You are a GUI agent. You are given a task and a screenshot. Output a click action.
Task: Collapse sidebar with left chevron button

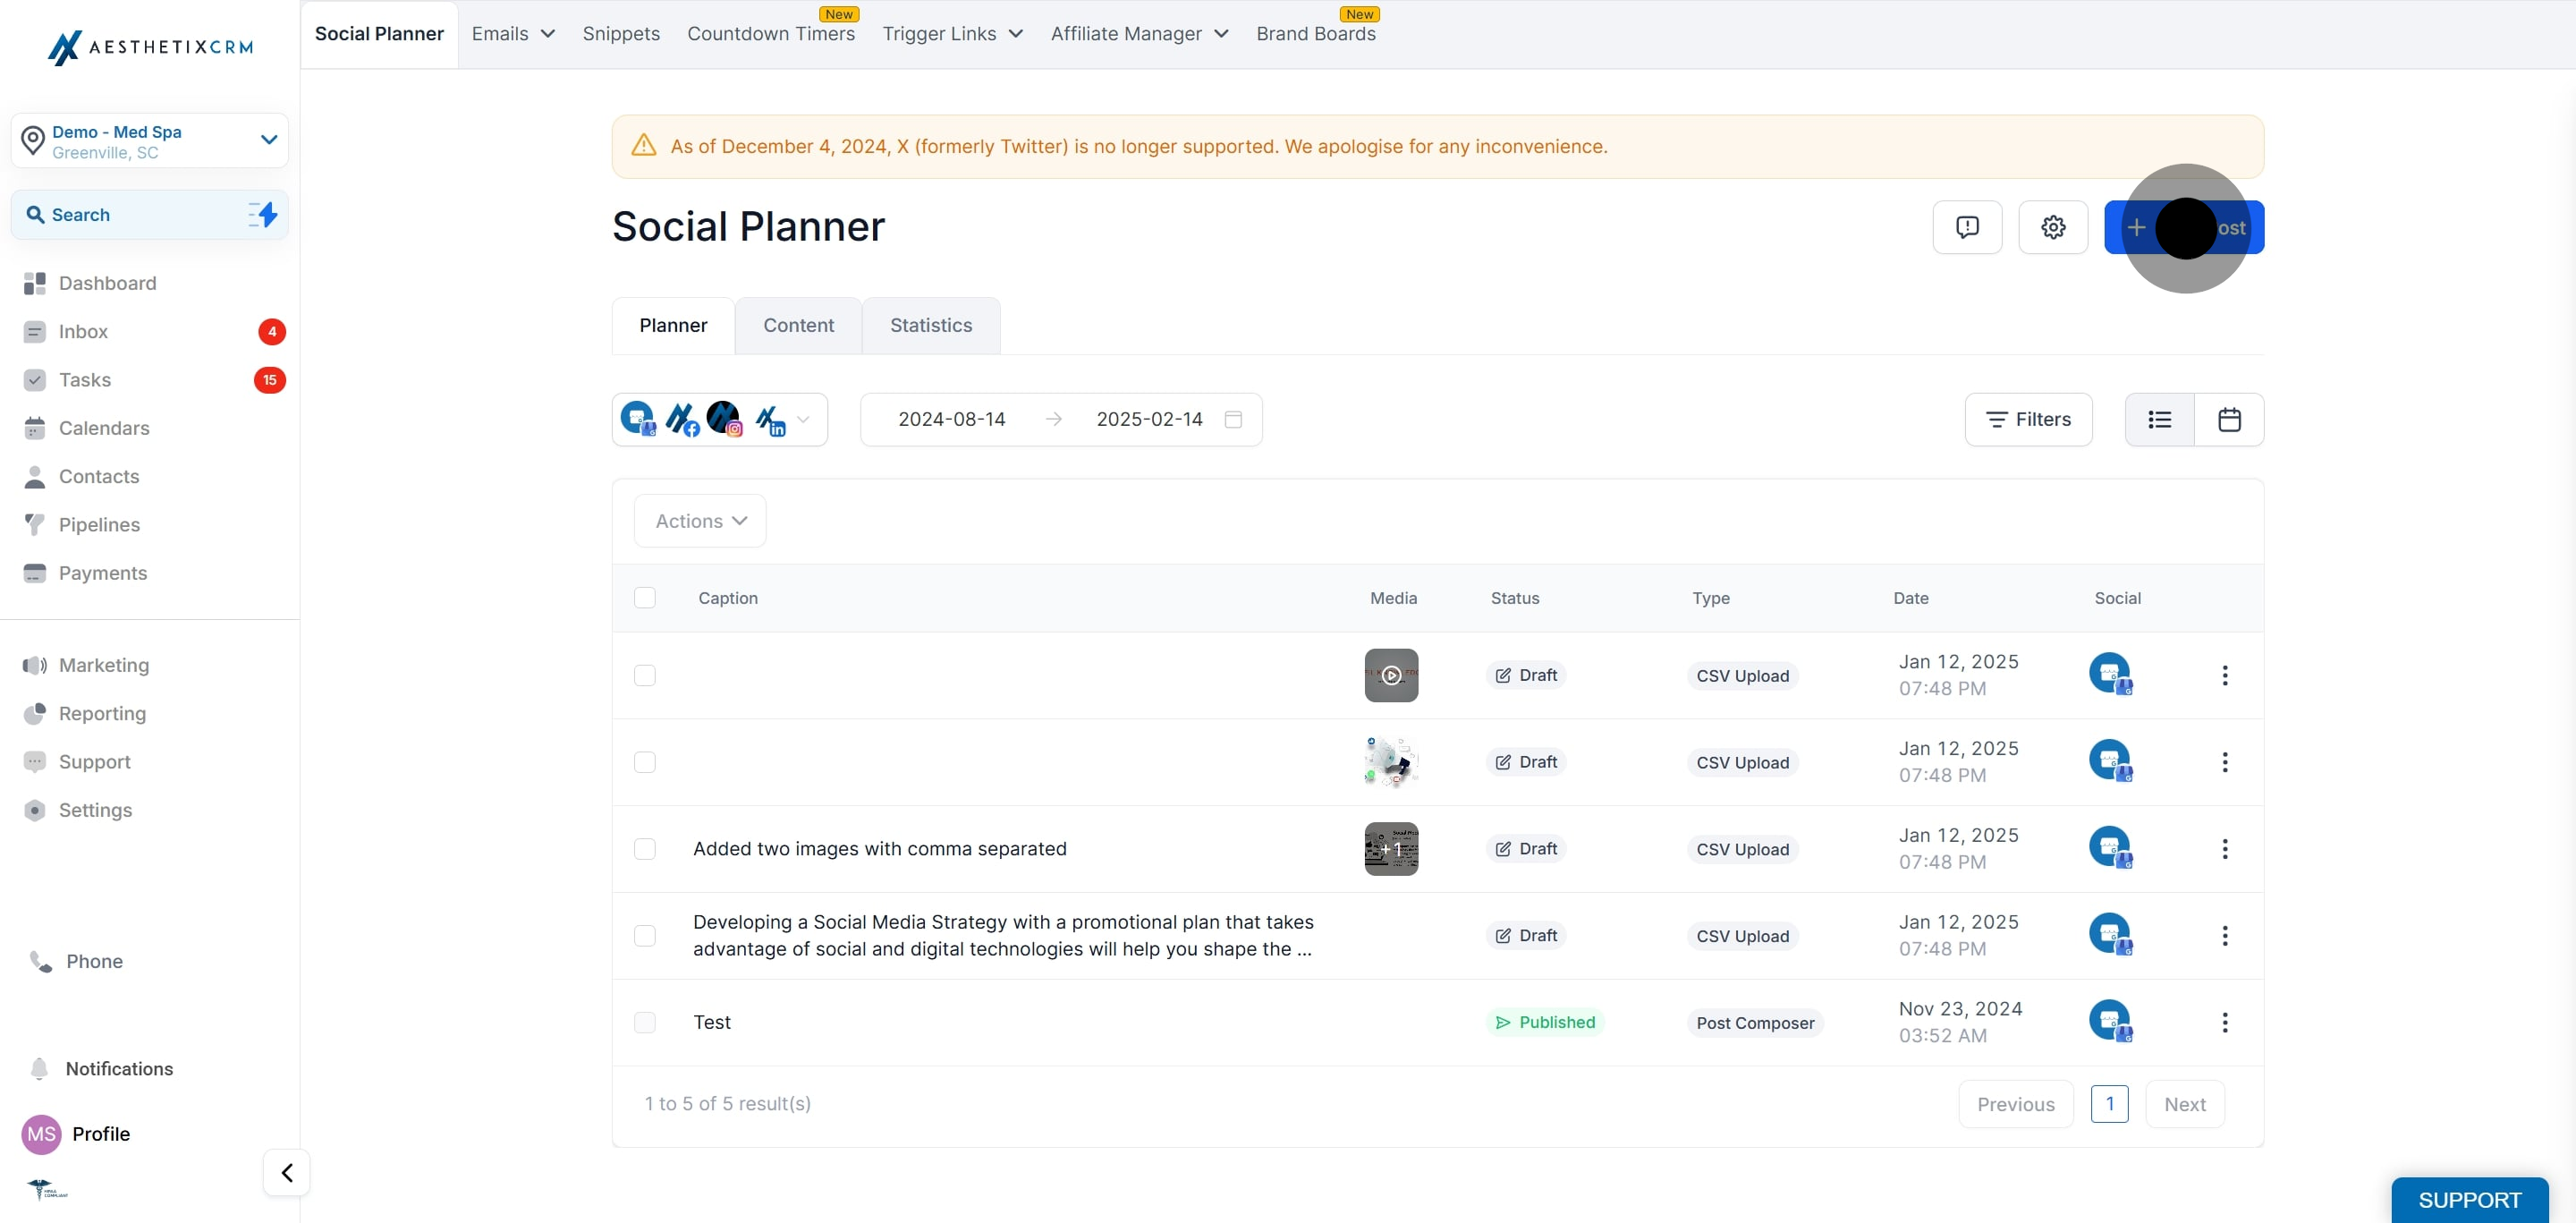286,1172
